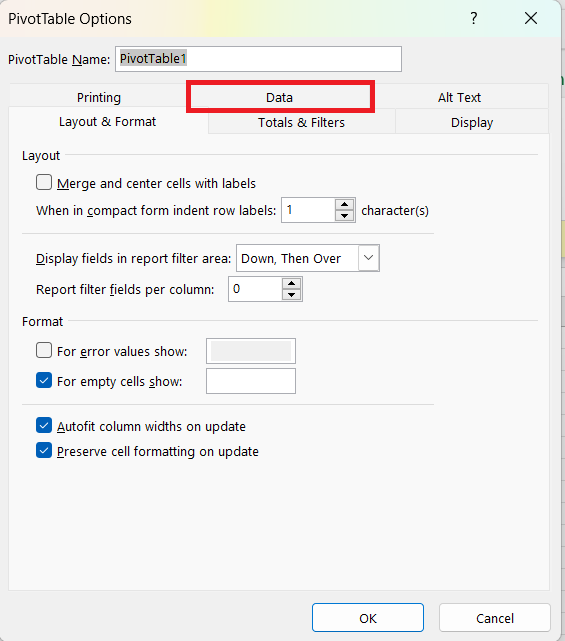Increase Report filter fields per column
The image size is (565, 641).
(291, 284)
